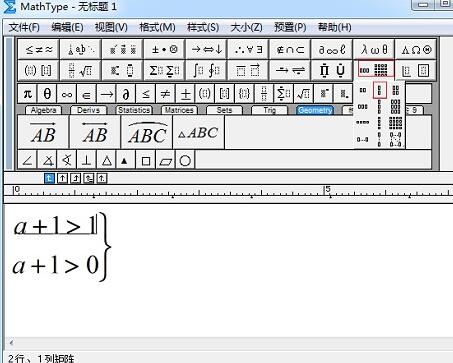Choose the 4x4 matrix template in dropdown
Viewport: 453px width, 363px height.
click(x=396, y=123)
